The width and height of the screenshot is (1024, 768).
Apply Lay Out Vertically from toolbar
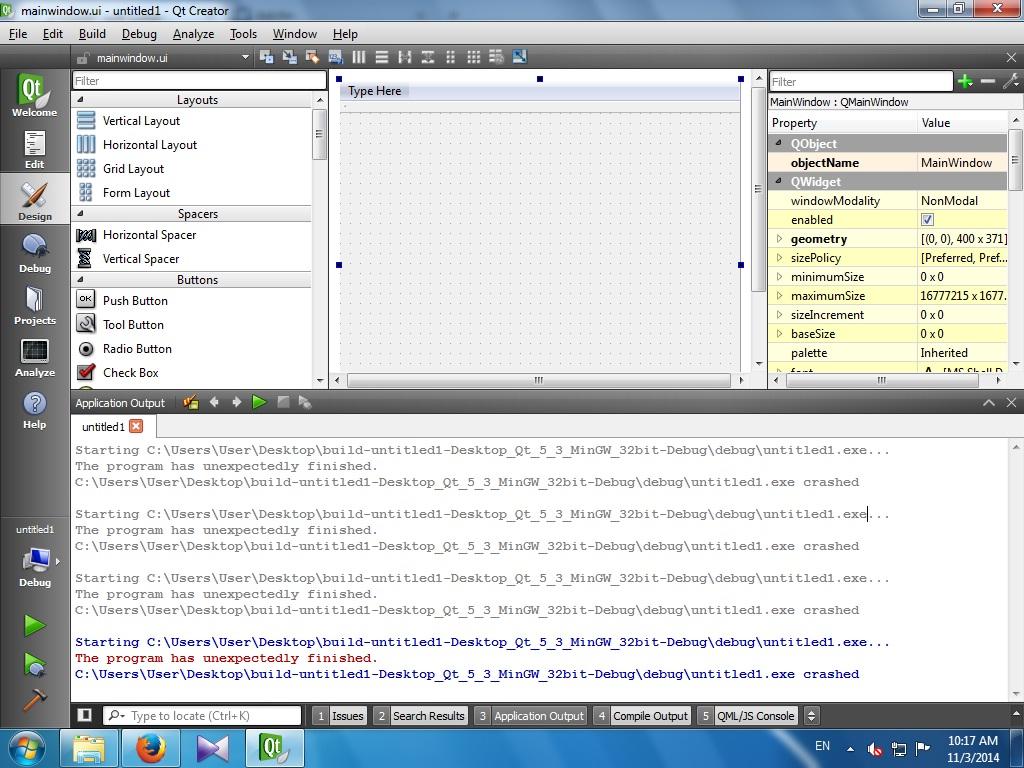tap(381, 57)
